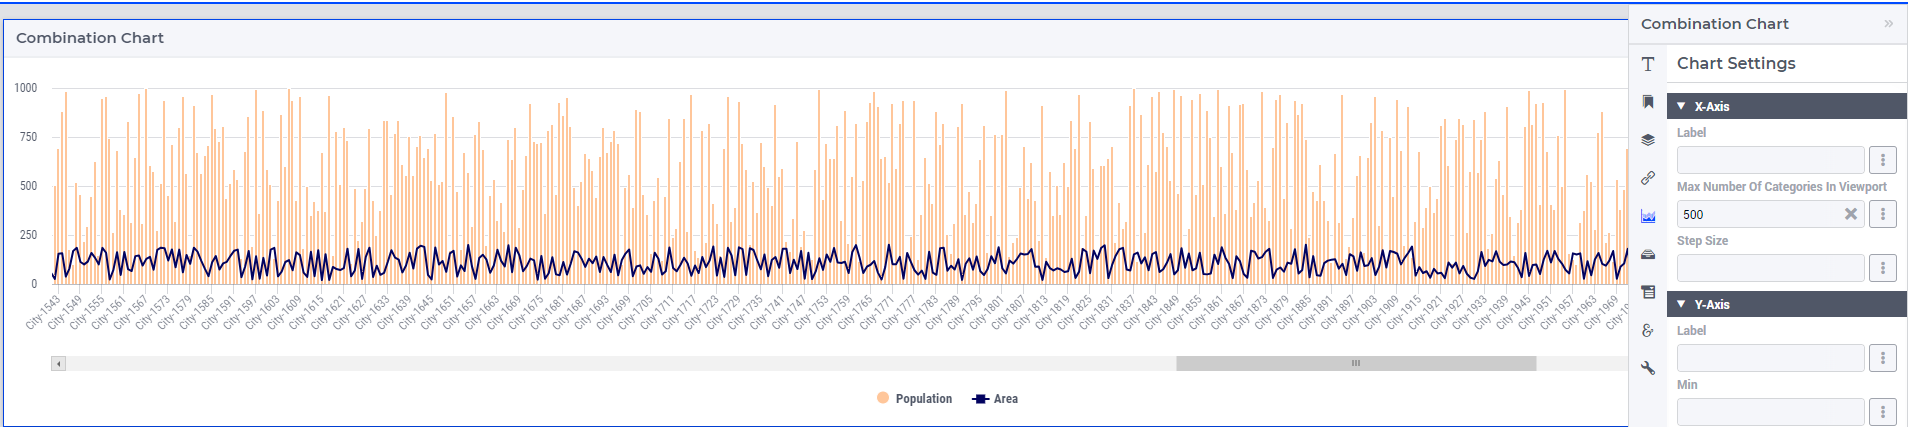Open options menu for Max Number Of Categories
Viewport: 1908px width, 427px height.
click(x=1883, y=214)
